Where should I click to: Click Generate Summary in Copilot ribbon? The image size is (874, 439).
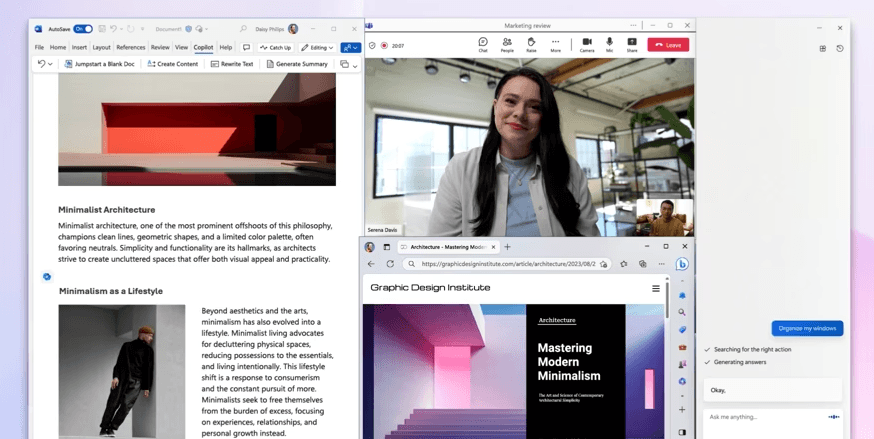tap(297, 64)
